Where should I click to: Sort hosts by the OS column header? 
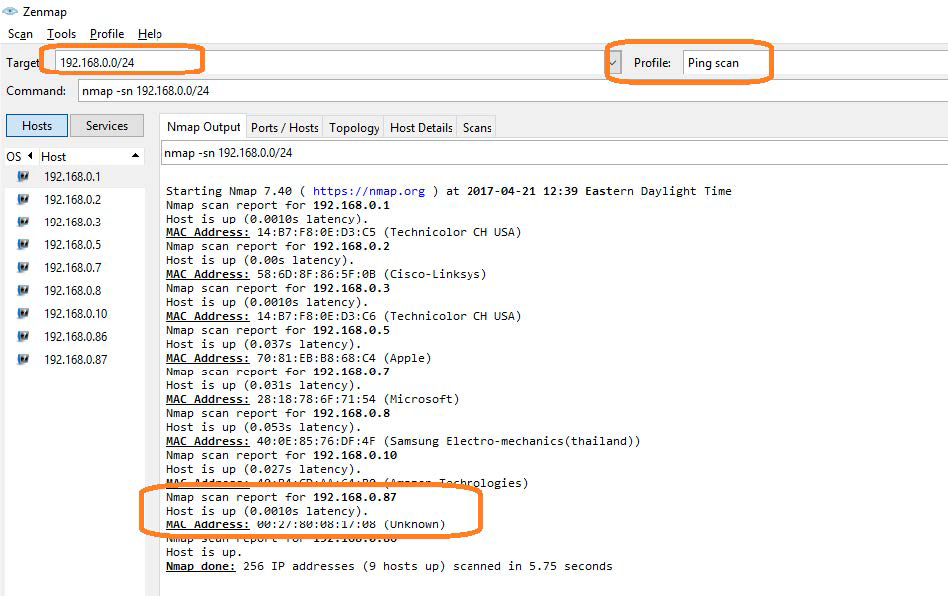[17, 156]
